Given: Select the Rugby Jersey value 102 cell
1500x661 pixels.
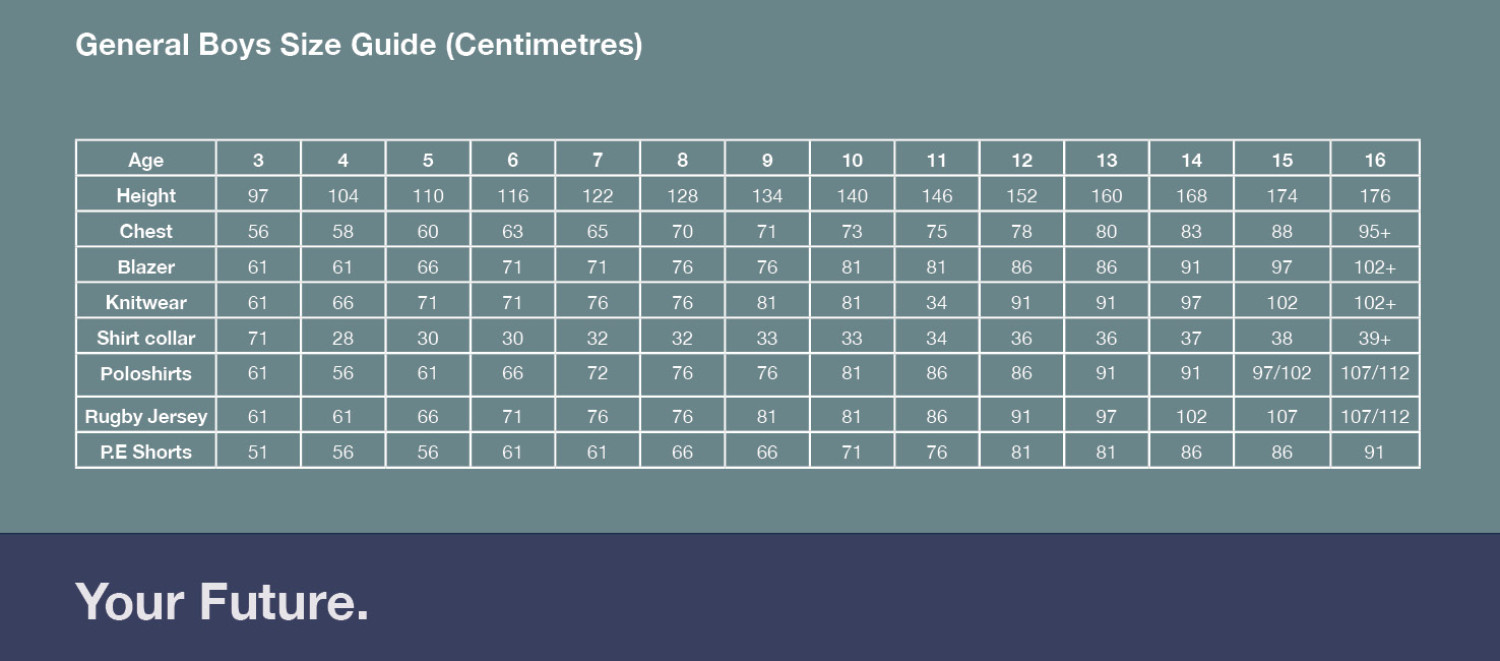Looking at the screenshot, I should [1191, 416].
